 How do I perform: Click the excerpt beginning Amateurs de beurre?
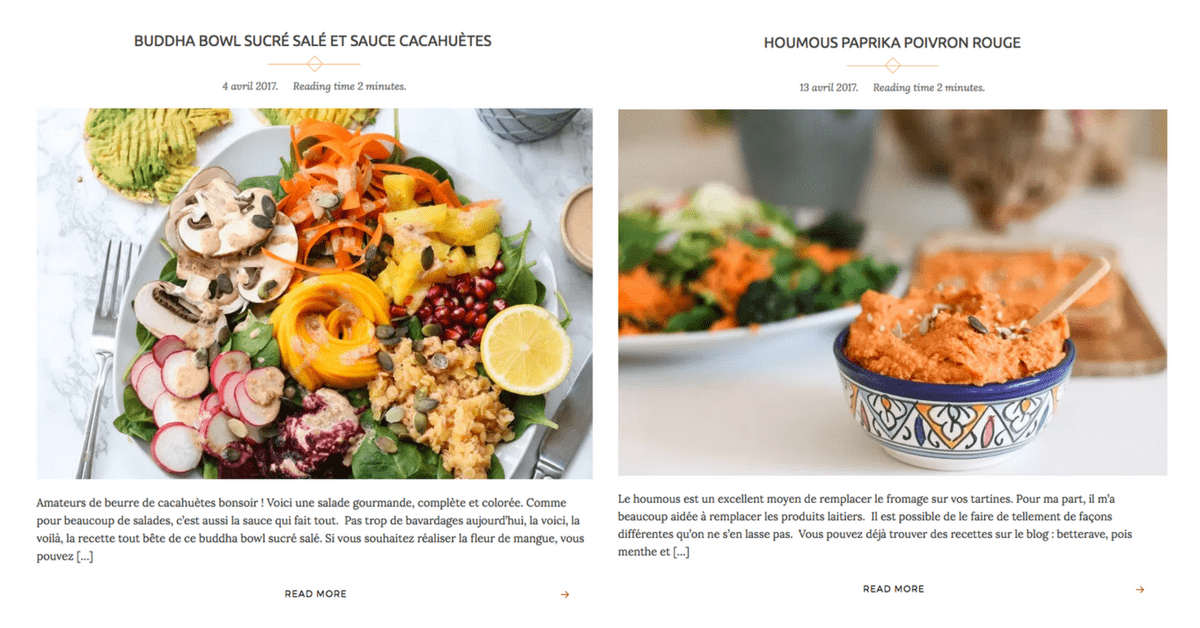click(x=311, y=530)
